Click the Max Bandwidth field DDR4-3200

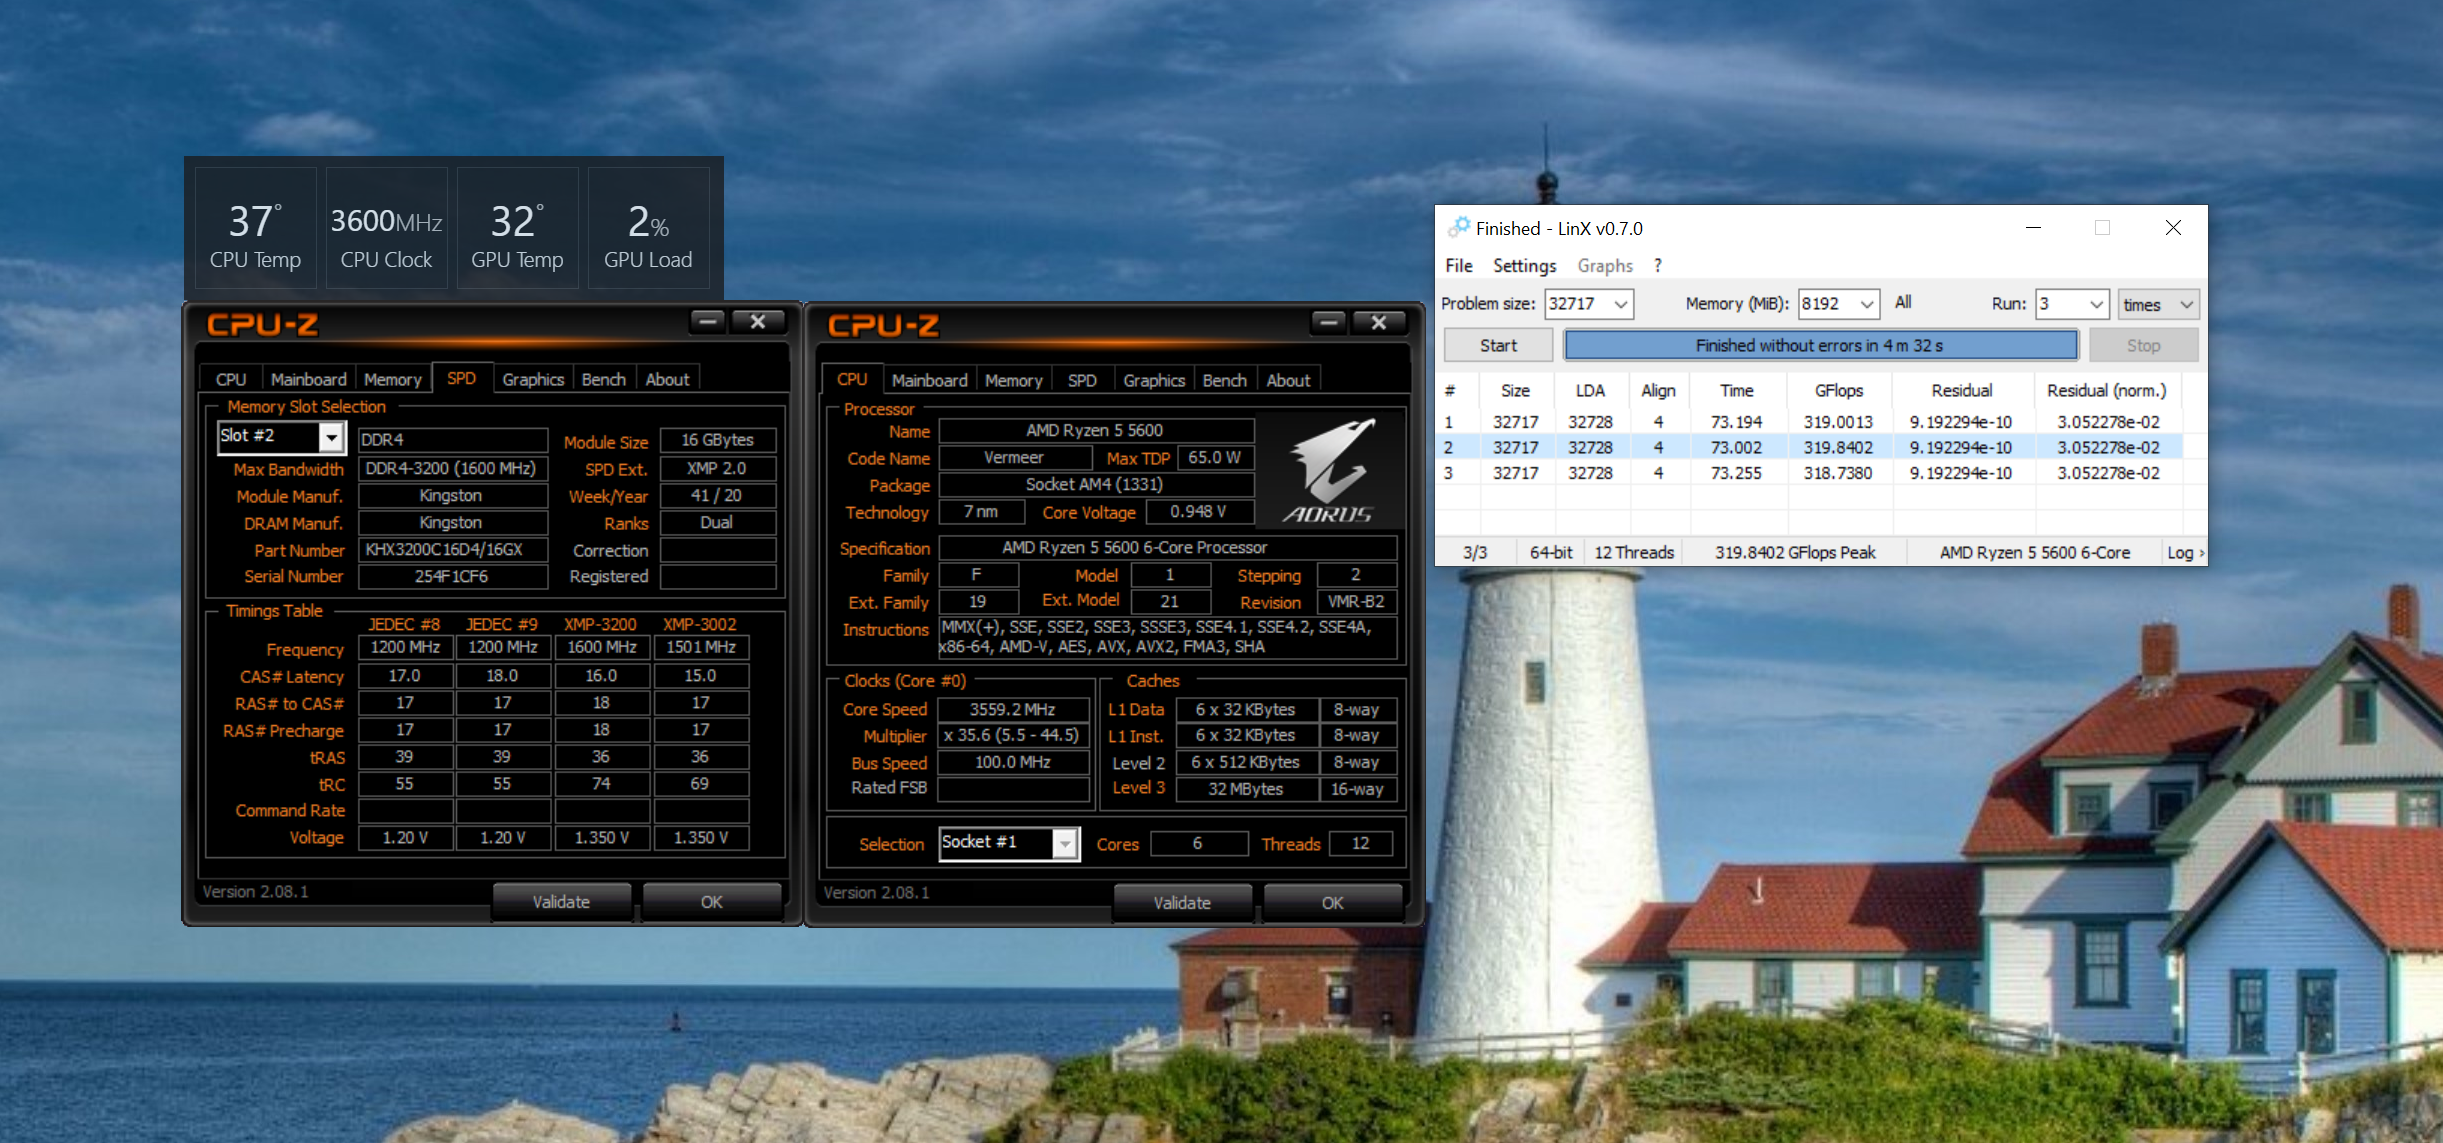coord(453,469)
